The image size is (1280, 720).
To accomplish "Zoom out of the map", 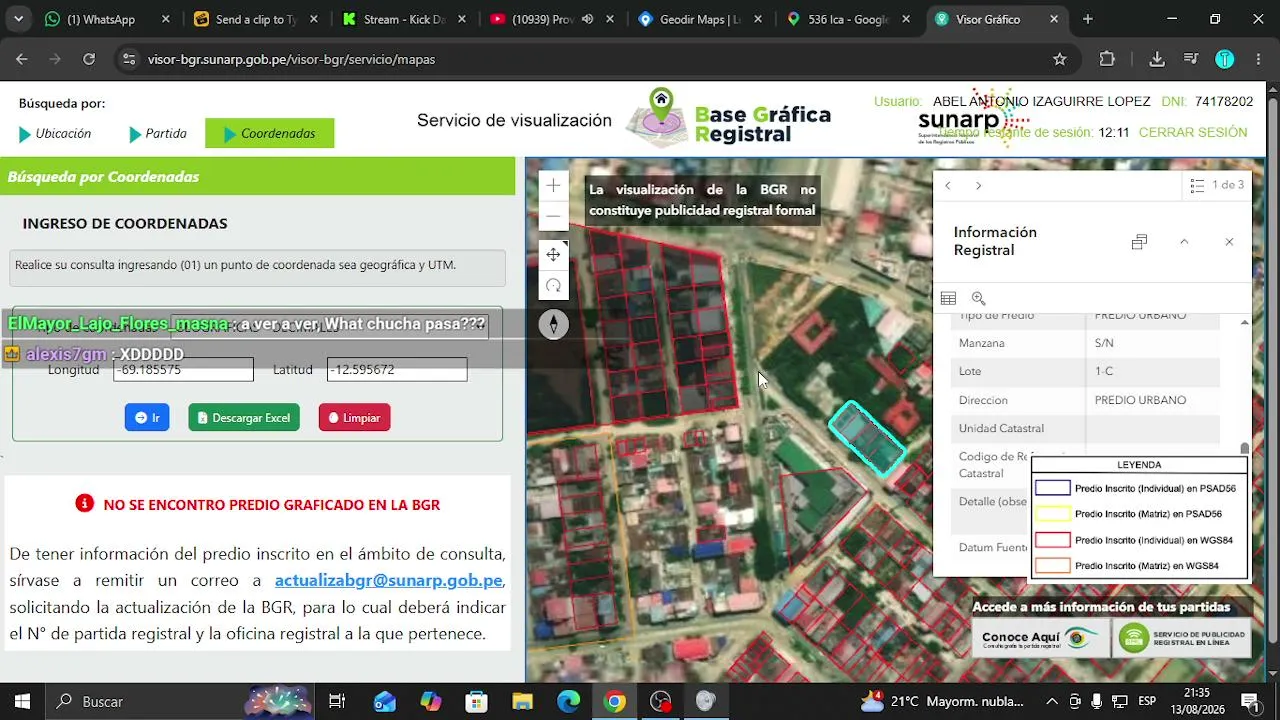I will (553, 216).
